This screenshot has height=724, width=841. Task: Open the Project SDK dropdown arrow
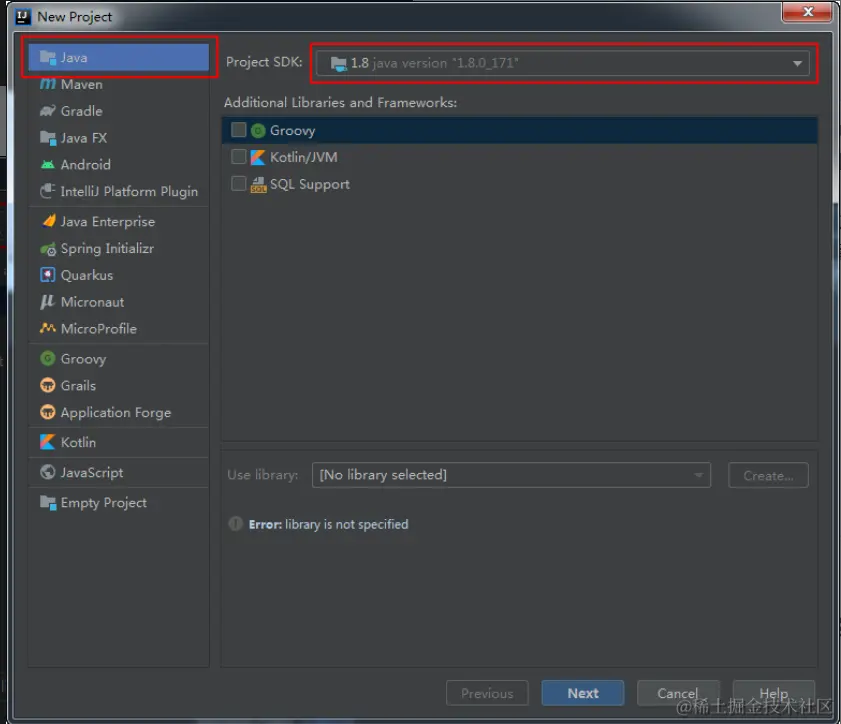coord(797,64)
